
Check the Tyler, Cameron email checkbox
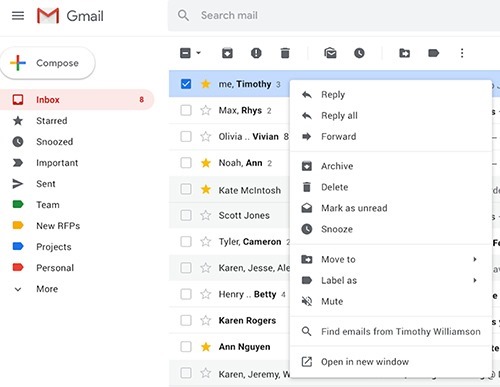pos(186,241)
